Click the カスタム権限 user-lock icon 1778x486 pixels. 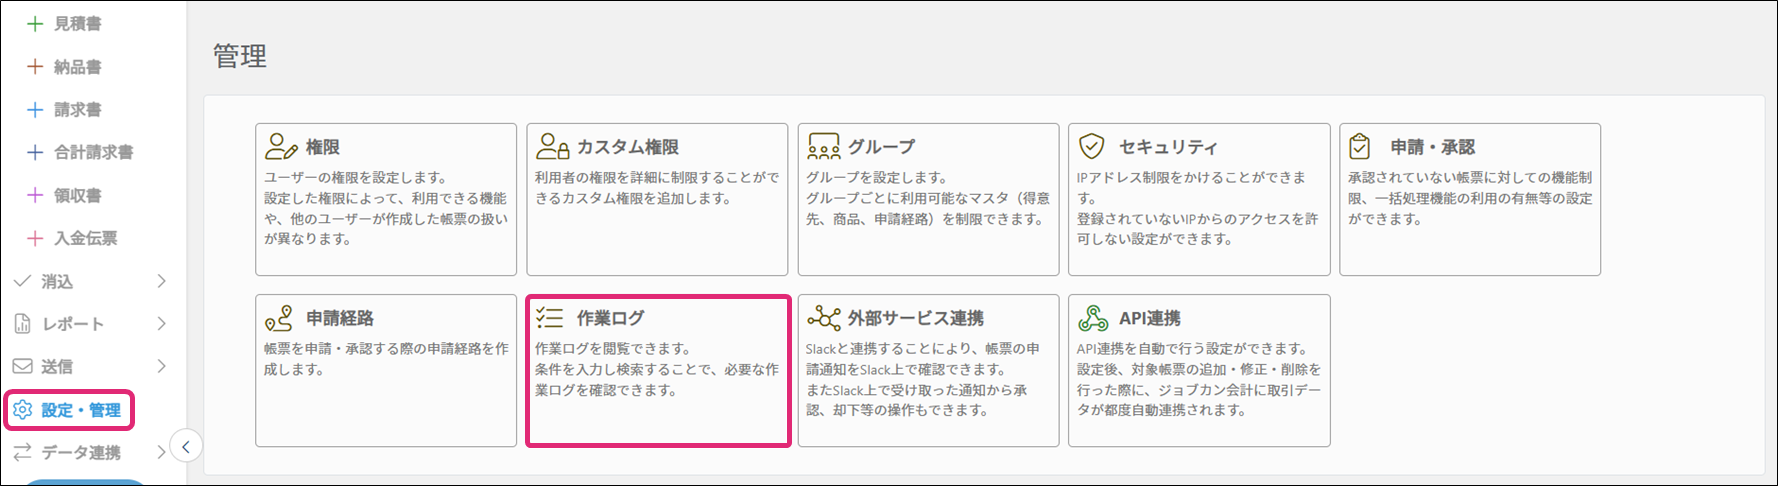click(552, 147)
